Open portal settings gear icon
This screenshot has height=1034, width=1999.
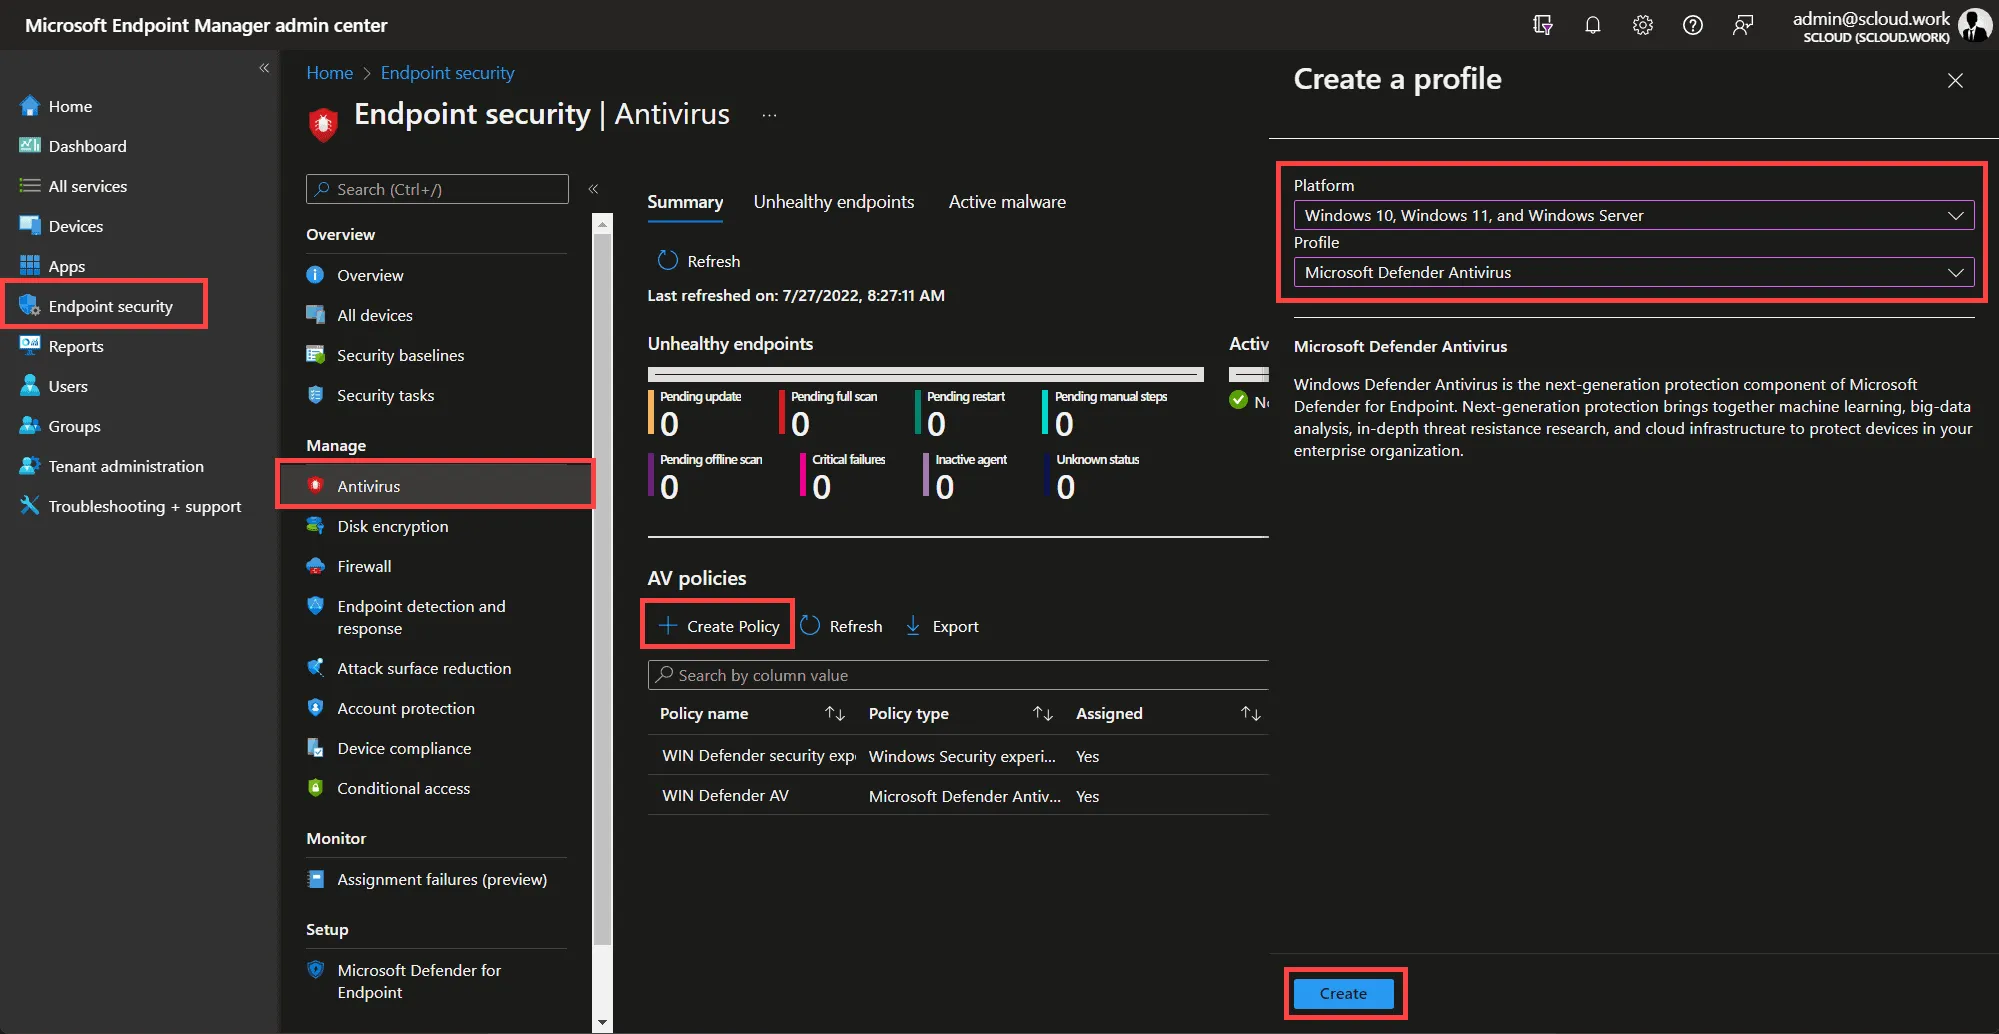tap(1643, 25)
